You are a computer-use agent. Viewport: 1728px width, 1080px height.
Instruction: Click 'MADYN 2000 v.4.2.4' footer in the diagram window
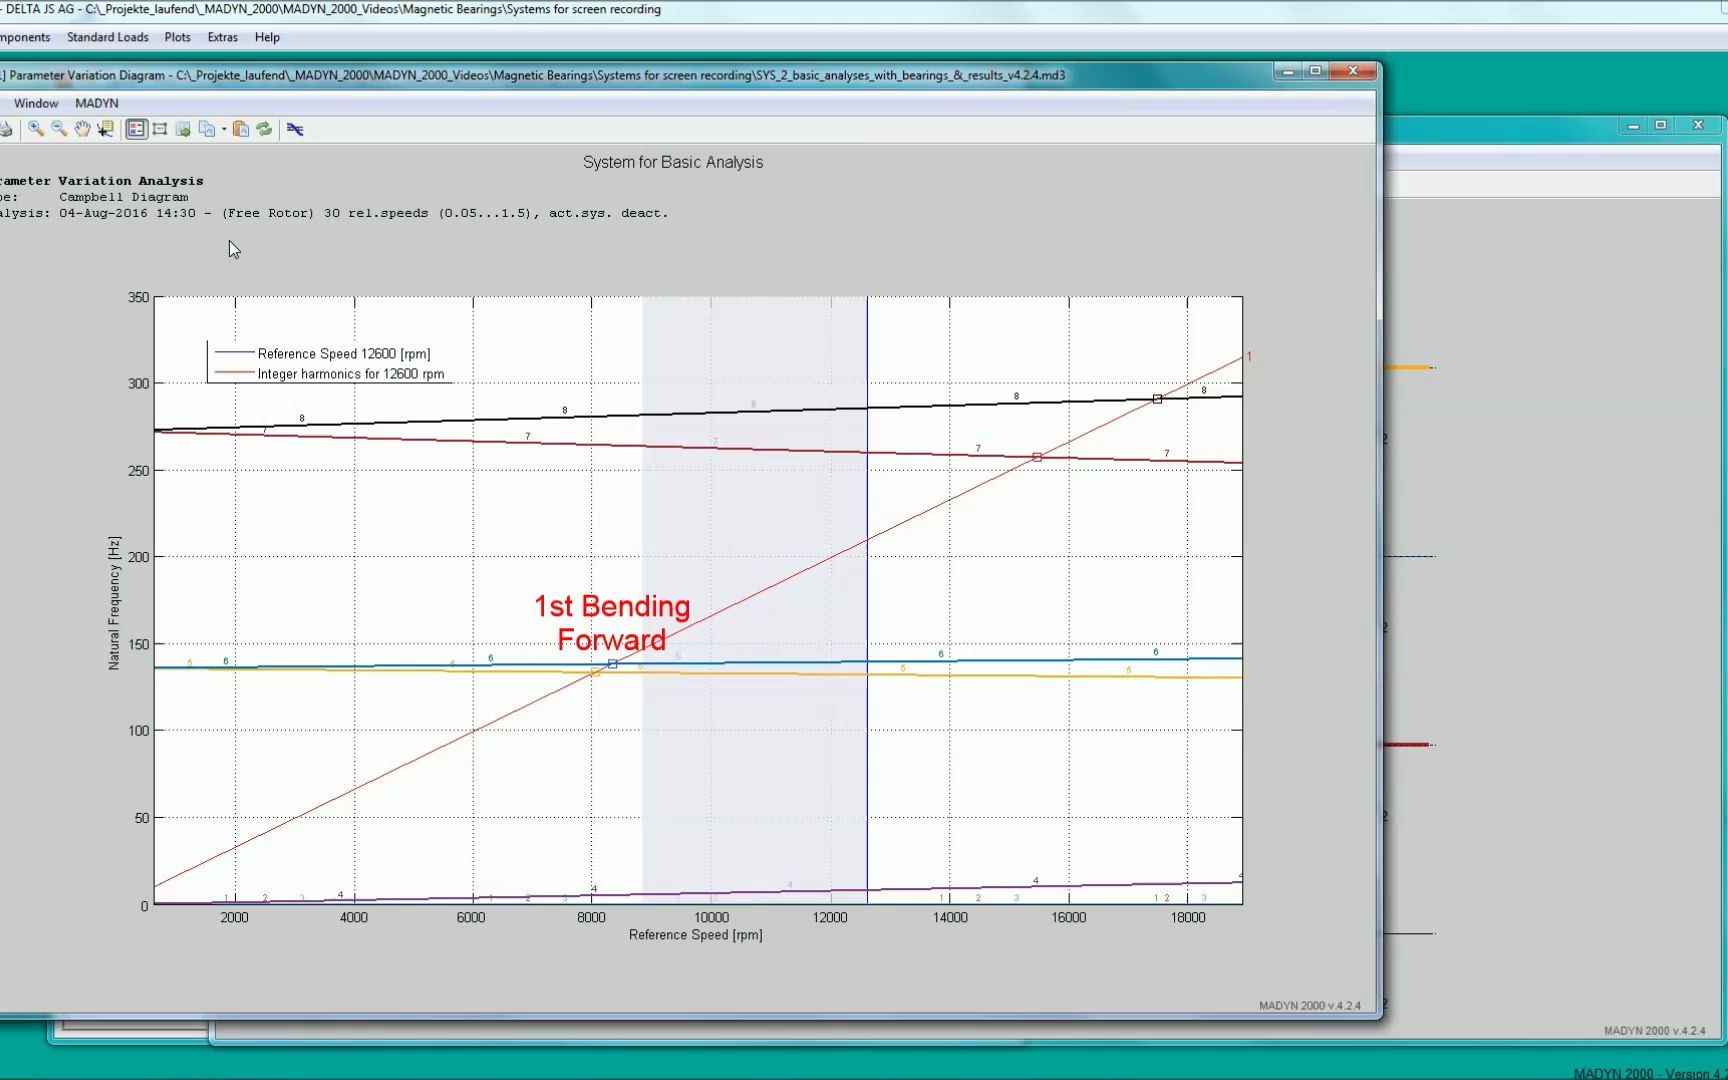coord(1310,1006)
